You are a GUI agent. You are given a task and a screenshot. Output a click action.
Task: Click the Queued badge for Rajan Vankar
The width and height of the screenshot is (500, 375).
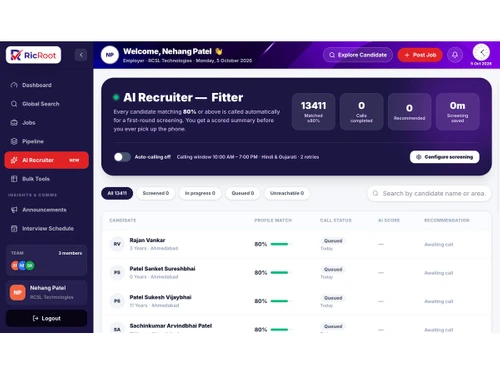click(333, 241)
